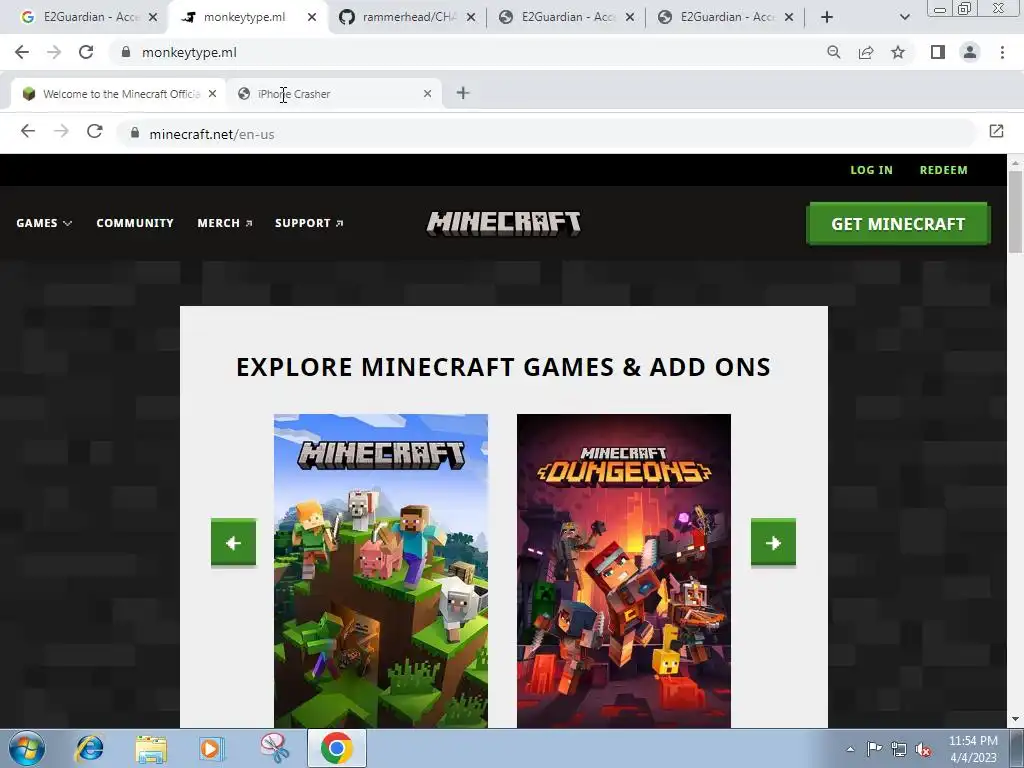Viewport: 1024px width, 768px height.
Task: Open SUPPORT external link
Action: (309, 223)
